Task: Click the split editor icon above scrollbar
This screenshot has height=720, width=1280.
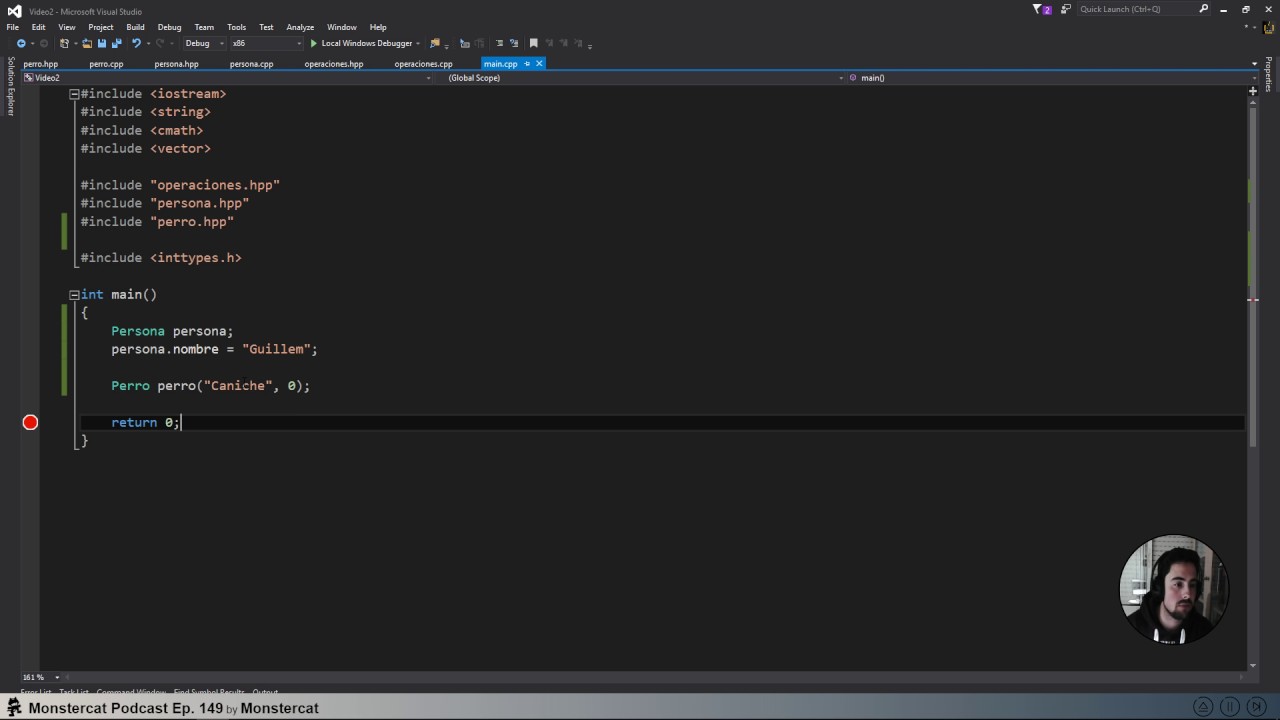Action: point(1252,91)
